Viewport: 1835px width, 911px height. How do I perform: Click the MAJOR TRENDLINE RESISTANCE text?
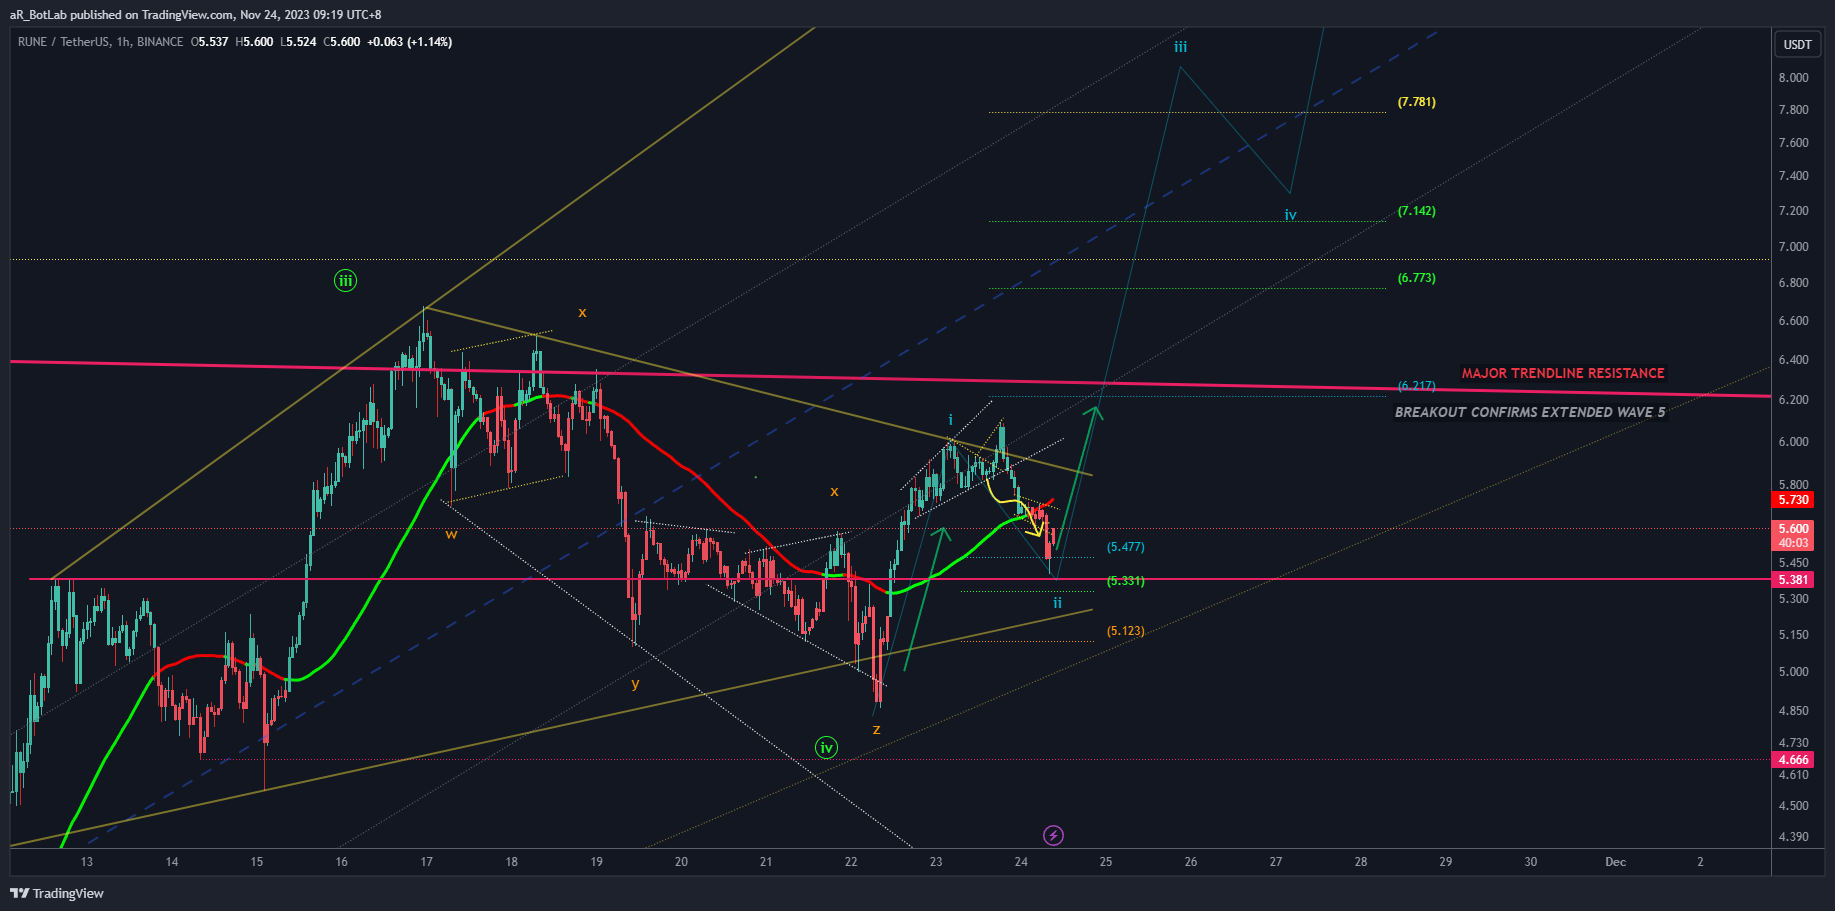coord(1563,373)
